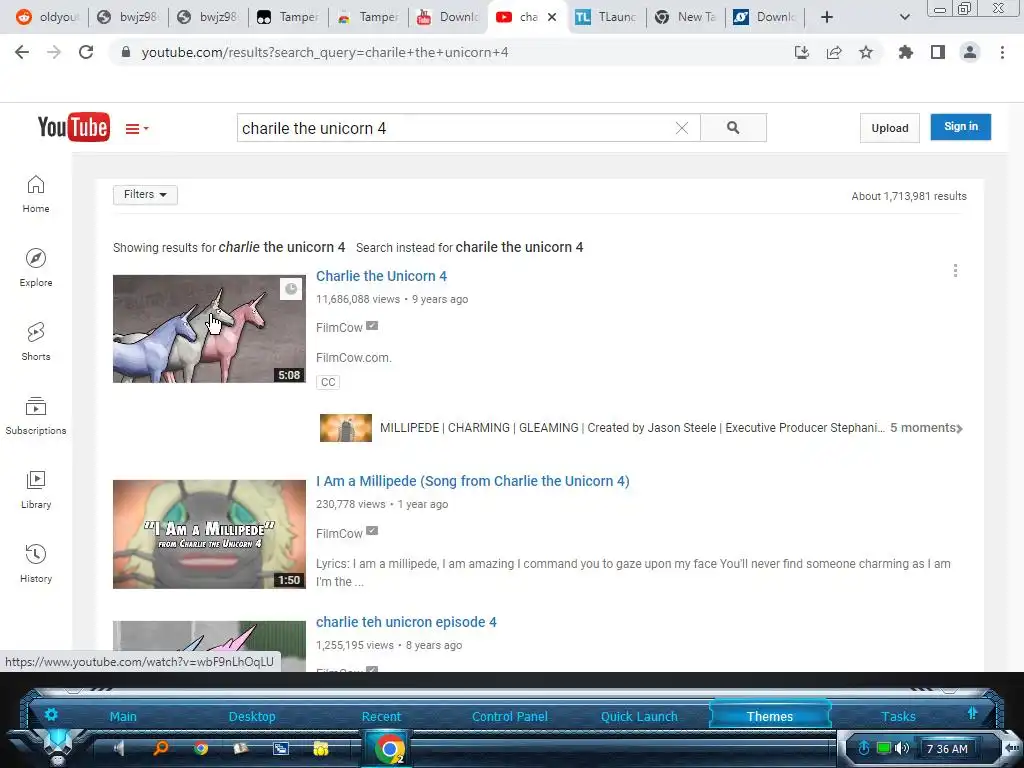Close the current YouTube tab
Screen dimensions: 1024x768
tap(552, 17)
